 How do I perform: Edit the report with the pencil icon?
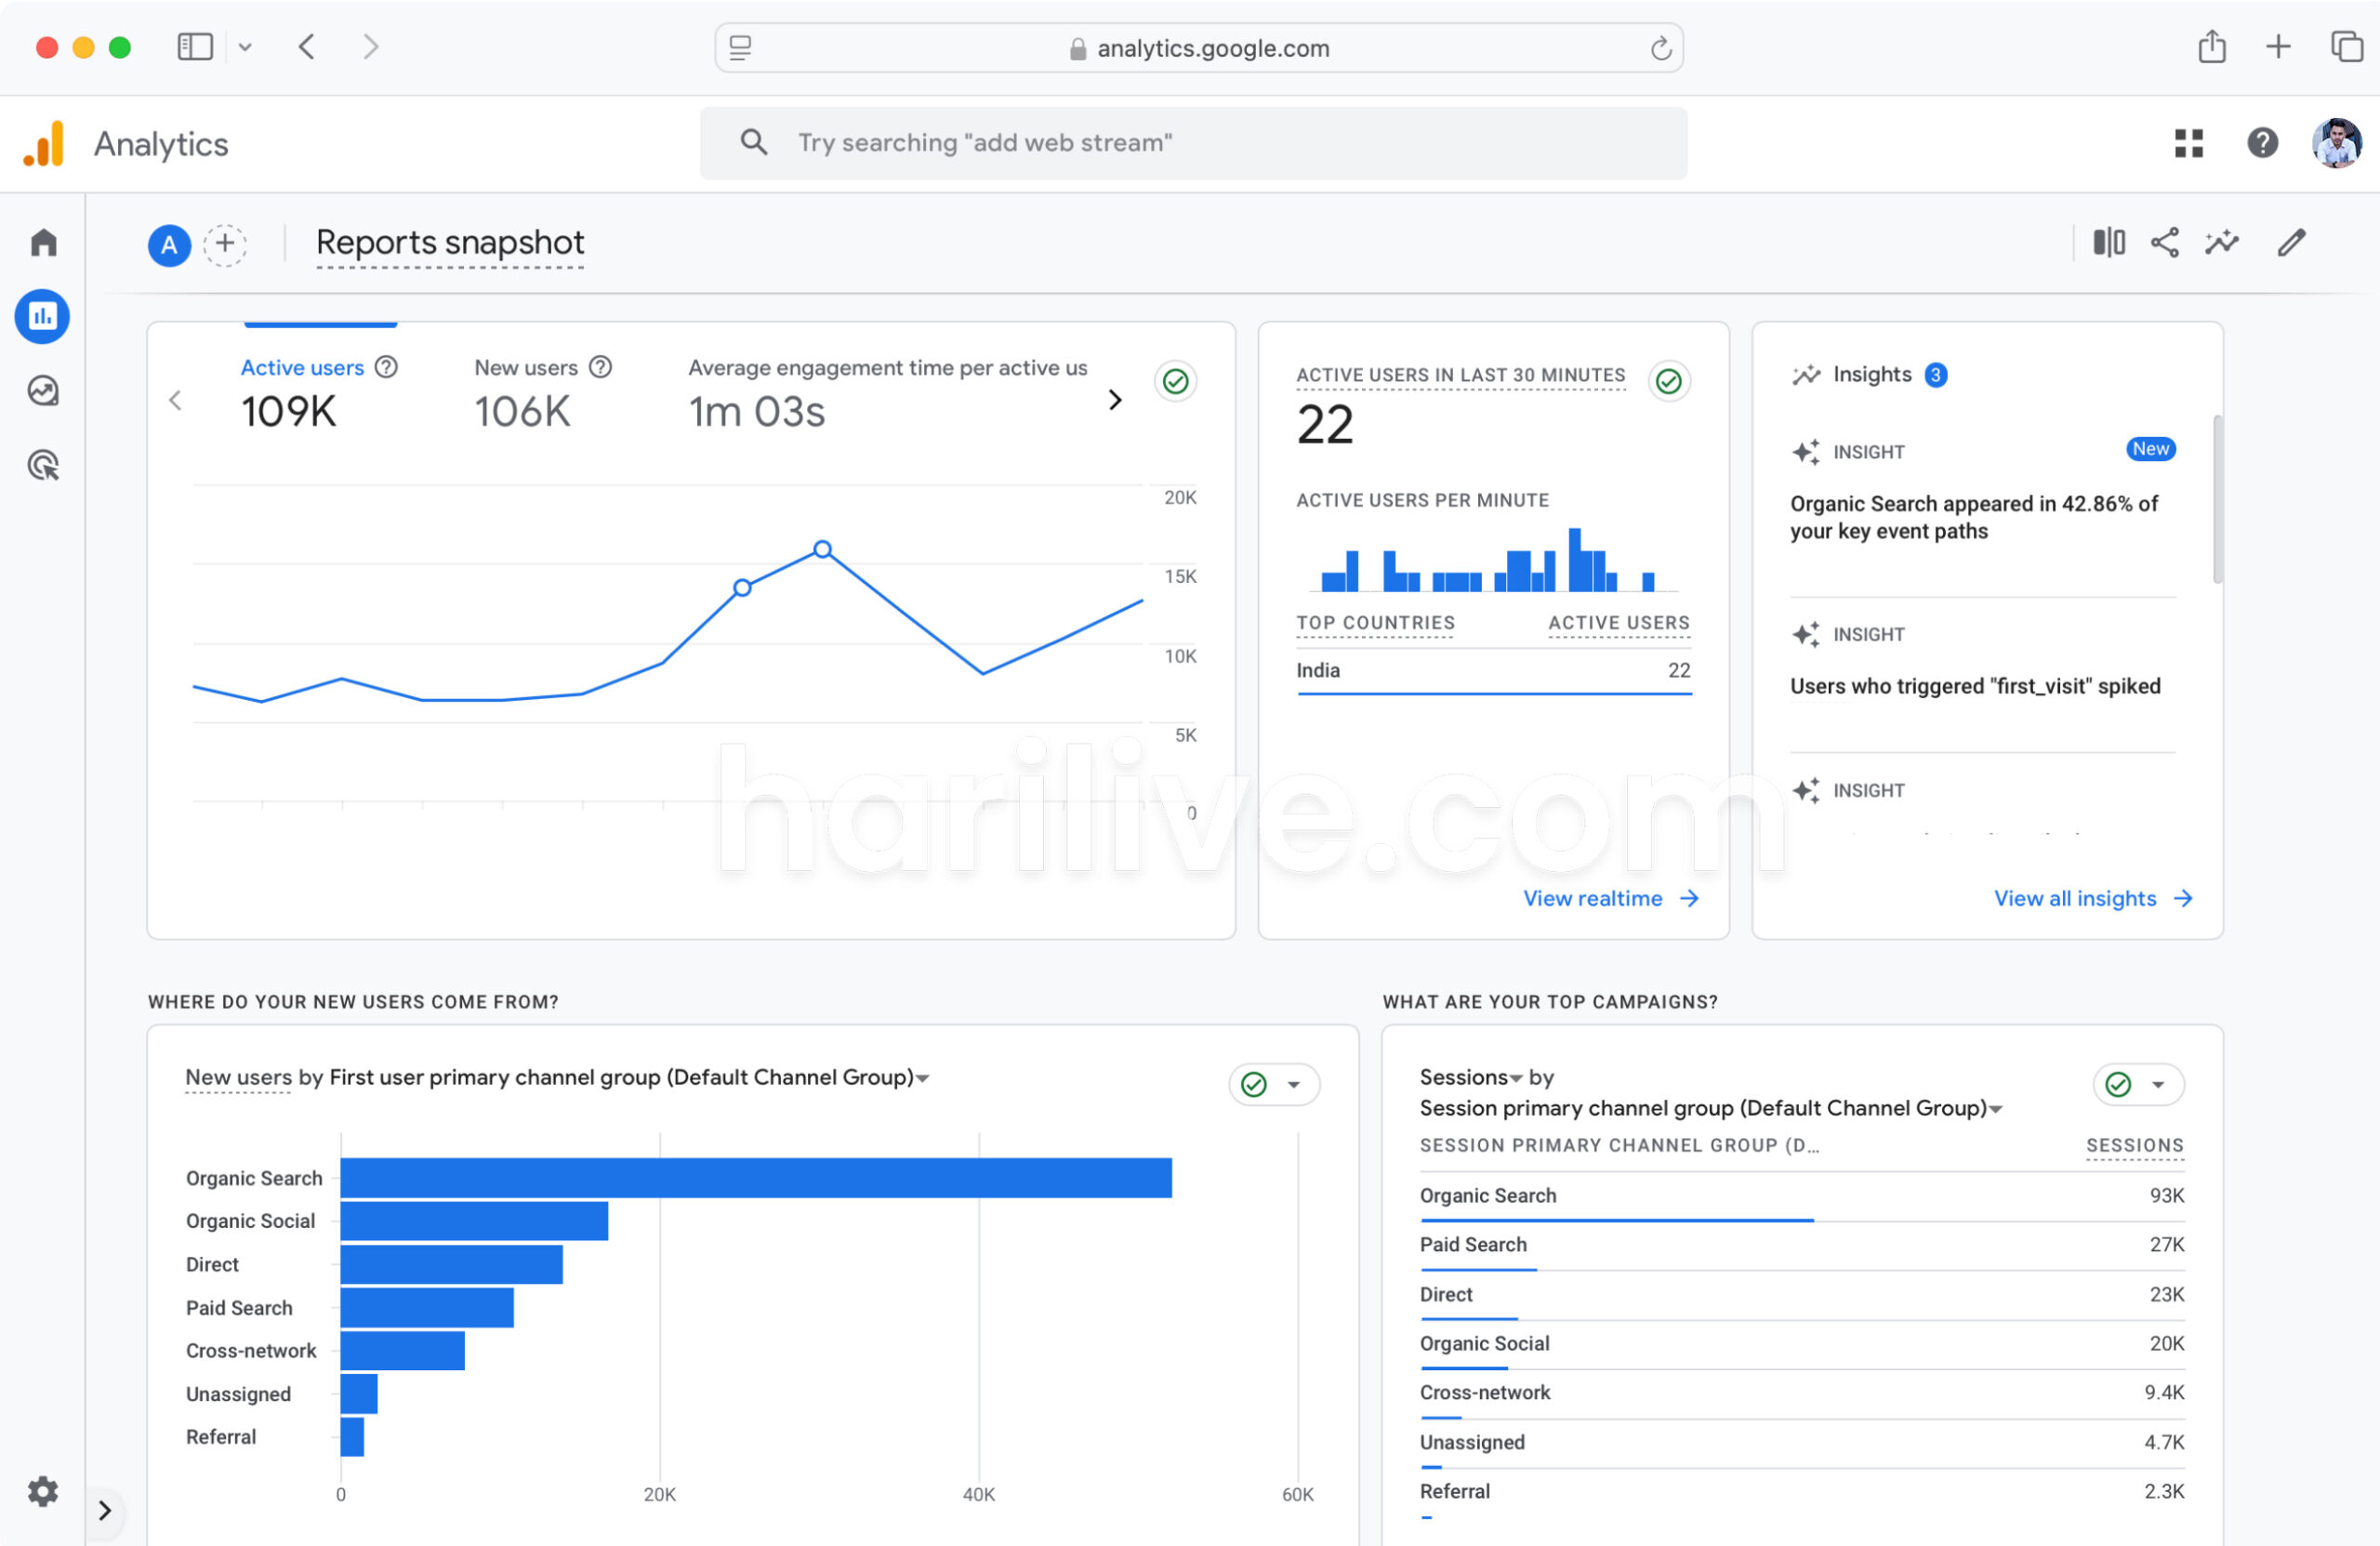pyautogui.click(x=2292, y=242)
